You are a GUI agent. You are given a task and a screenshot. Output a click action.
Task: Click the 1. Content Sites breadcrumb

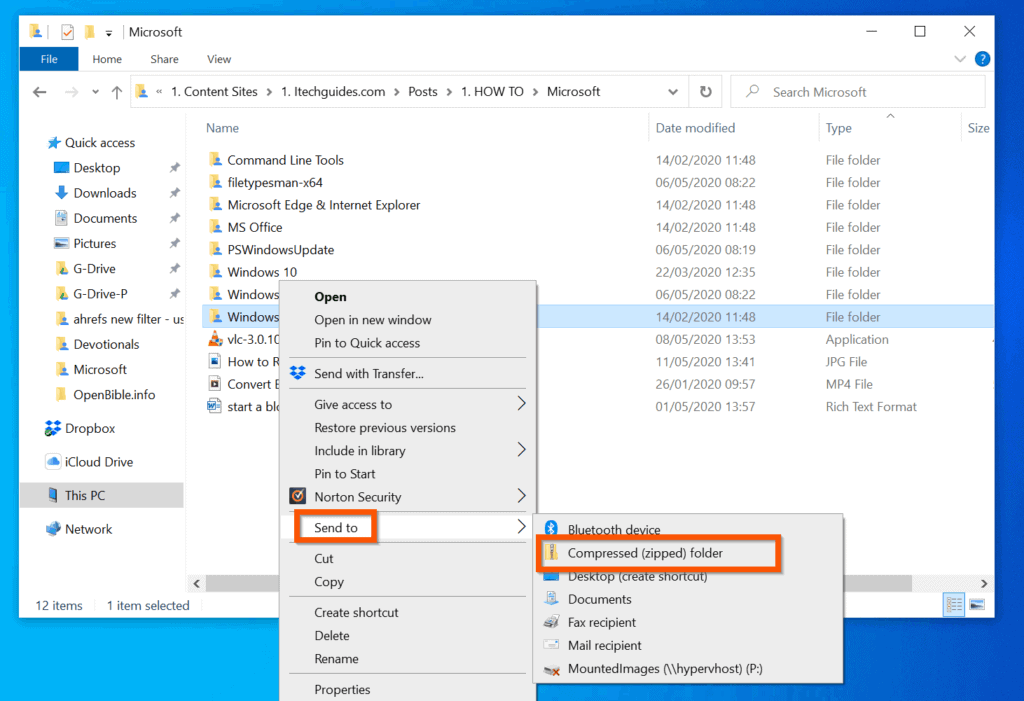pyautogui.click(x=214, y=91)
